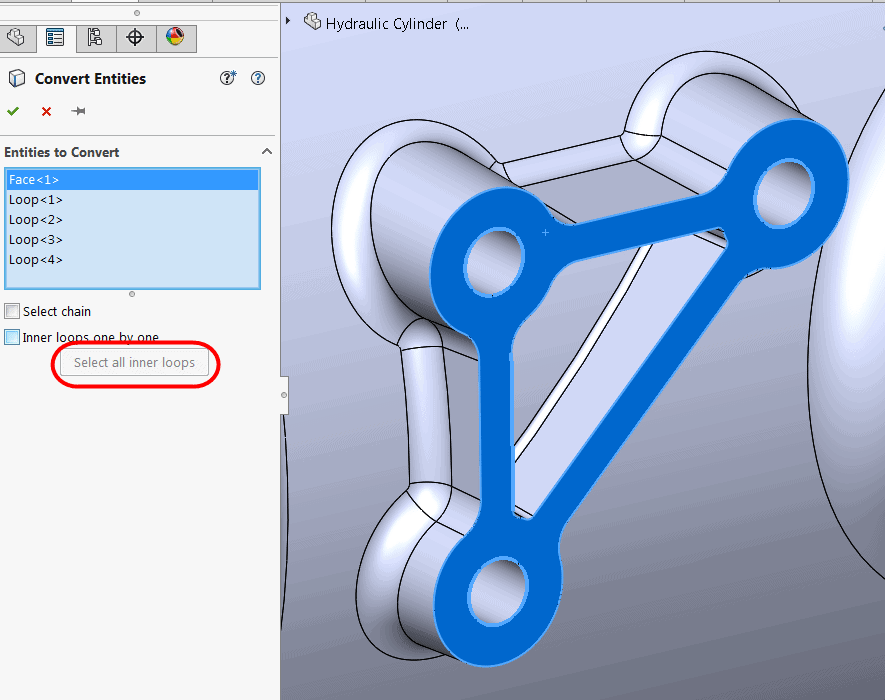Click the green checkmark to accept

click(13, 111)
